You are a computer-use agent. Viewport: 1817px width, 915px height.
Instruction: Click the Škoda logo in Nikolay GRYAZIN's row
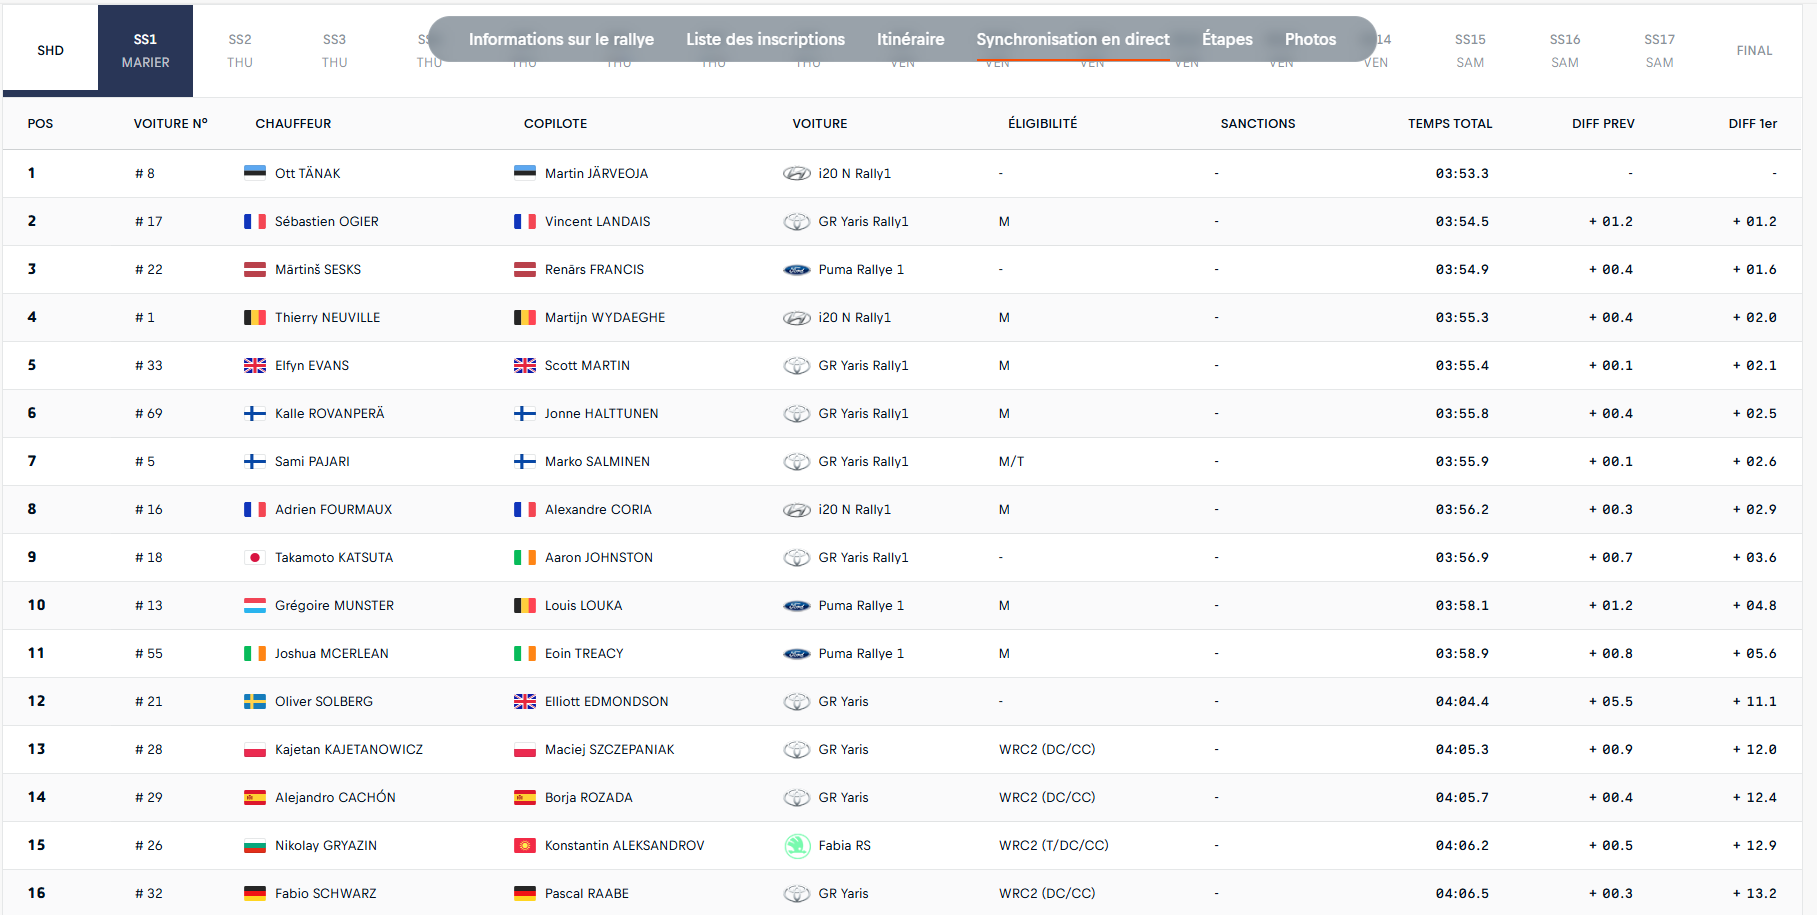tap(797, 846)
